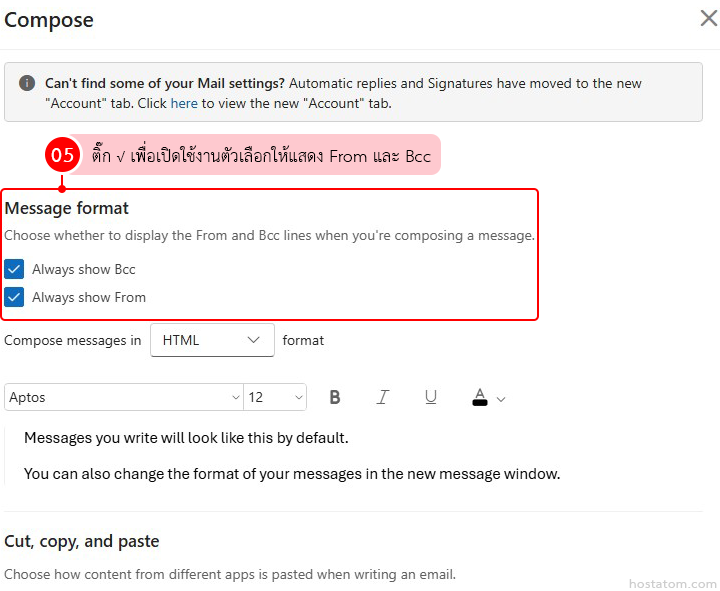Expand the font color picker chevron

501,399
